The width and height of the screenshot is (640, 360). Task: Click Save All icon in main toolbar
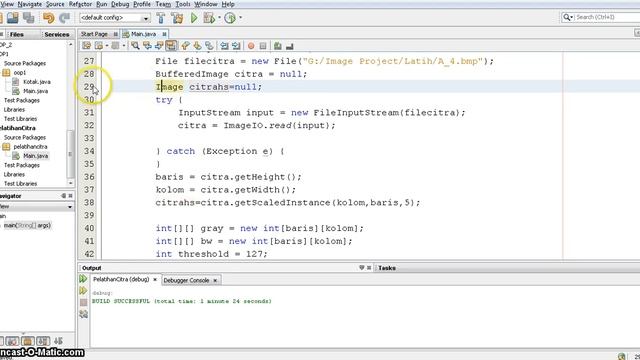click(29, 18)
